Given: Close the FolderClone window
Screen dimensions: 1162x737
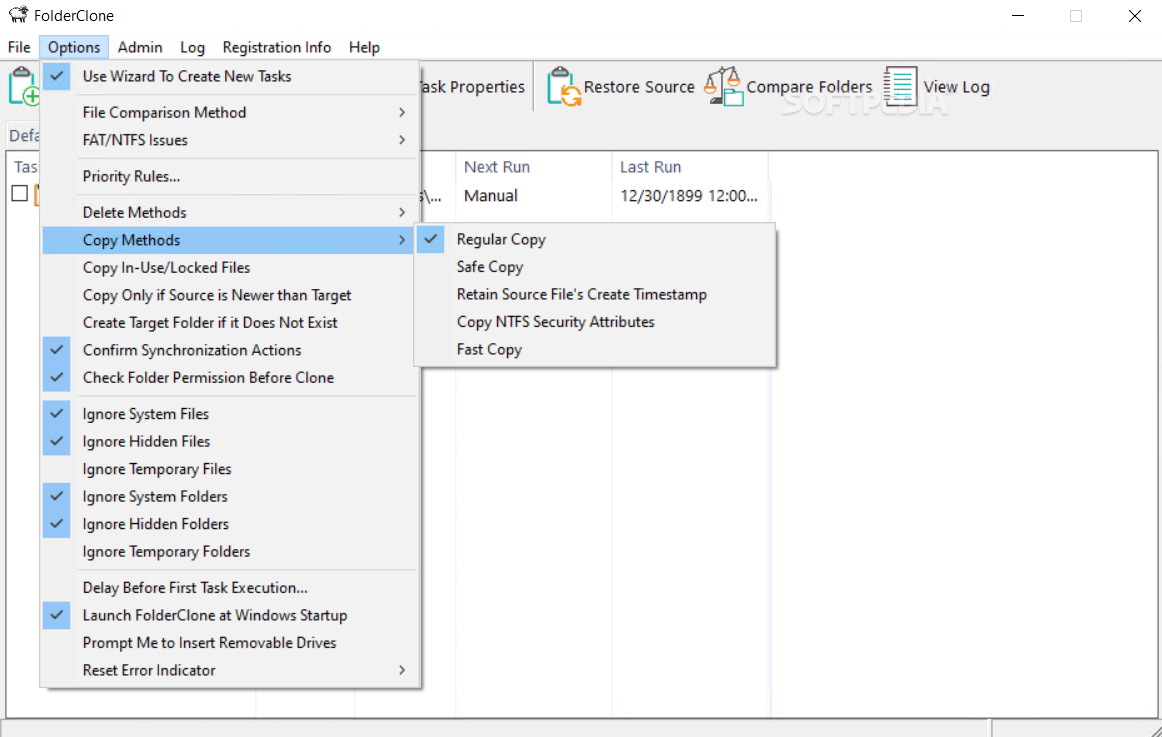Looking at the screenshot, I should 1135,16.
